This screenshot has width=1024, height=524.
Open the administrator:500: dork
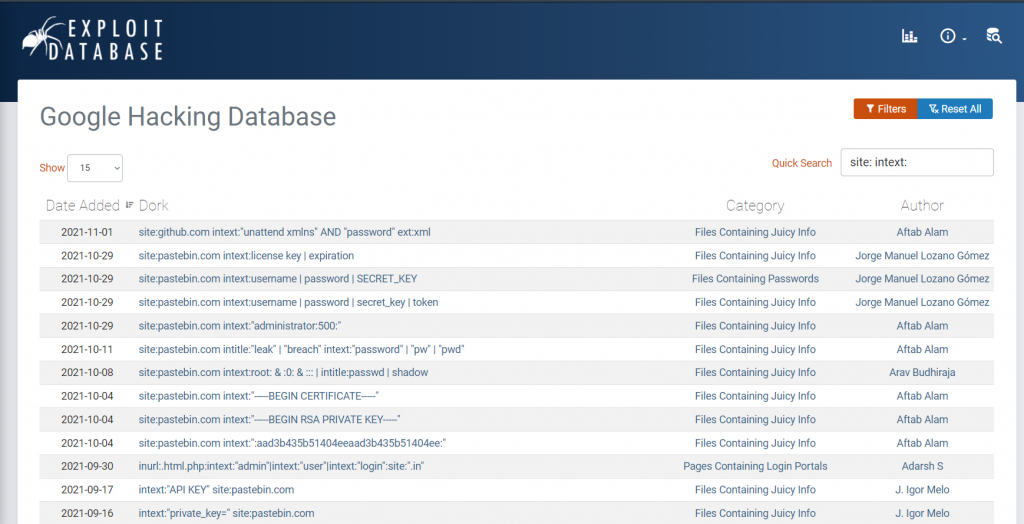click(240, 325)
